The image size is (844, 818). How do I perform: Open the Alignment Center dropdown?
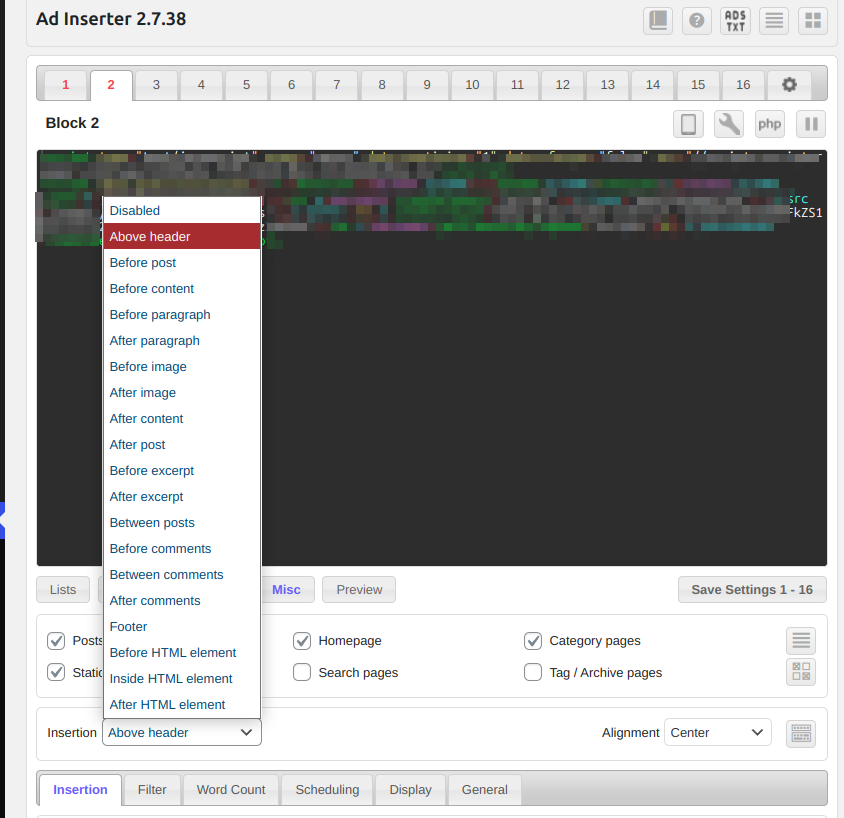717,733
